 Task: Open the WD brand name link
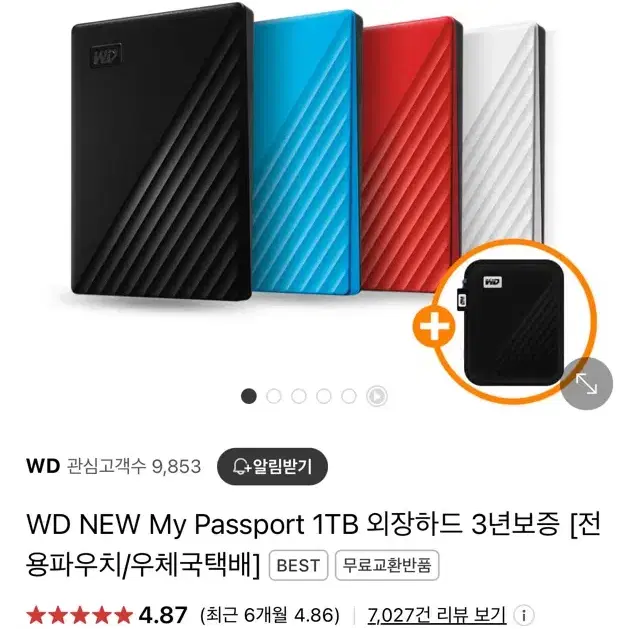43,466
